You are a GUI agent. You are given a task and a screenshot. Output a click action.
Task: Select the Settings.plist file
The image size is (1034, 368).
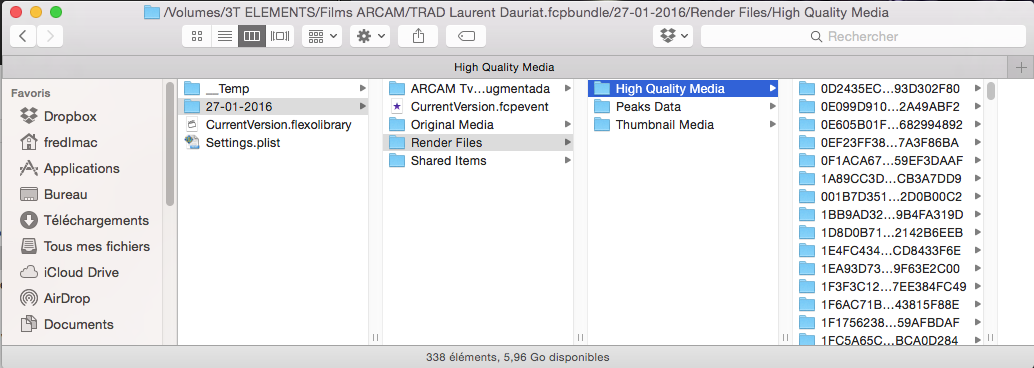274,142
